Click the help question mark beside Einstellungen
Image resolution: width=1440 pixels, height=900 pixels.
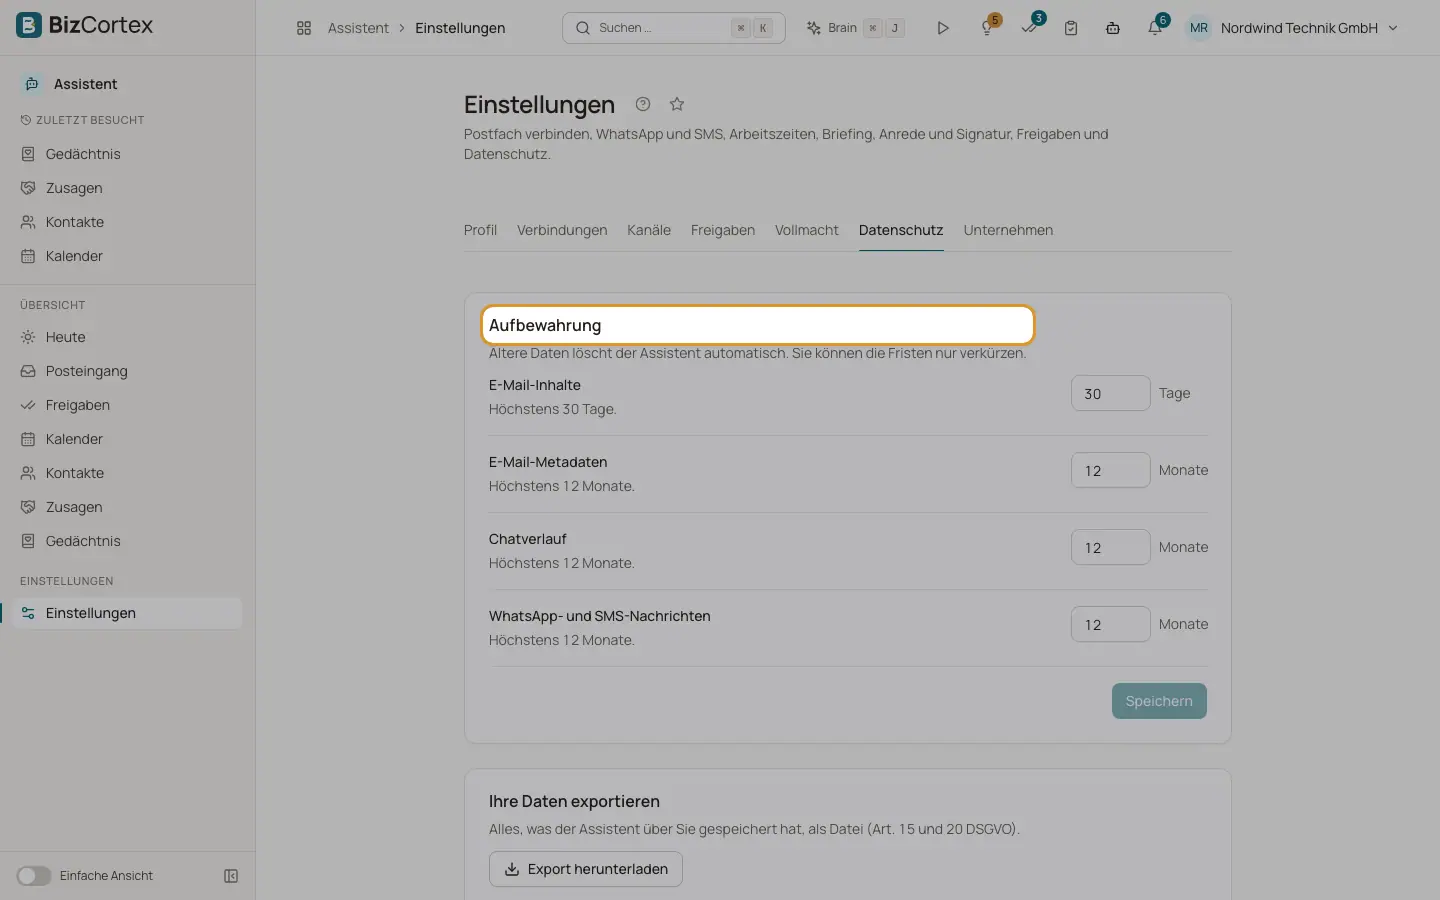coord(643,104)
